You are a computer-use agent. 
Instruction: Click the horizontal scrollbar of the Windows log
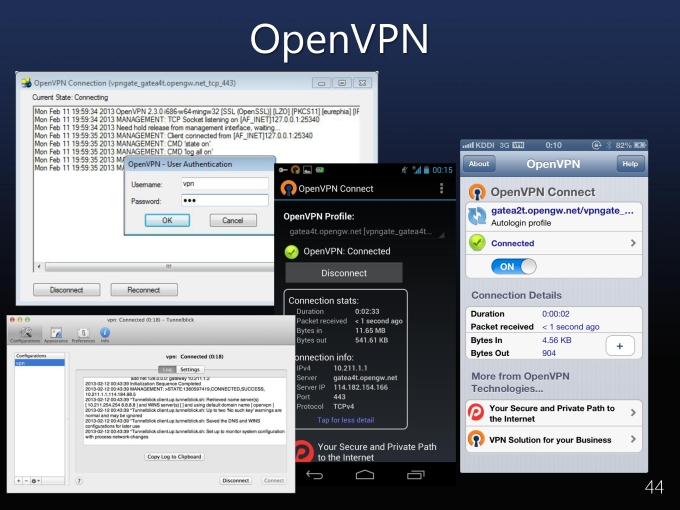point(160,266)
